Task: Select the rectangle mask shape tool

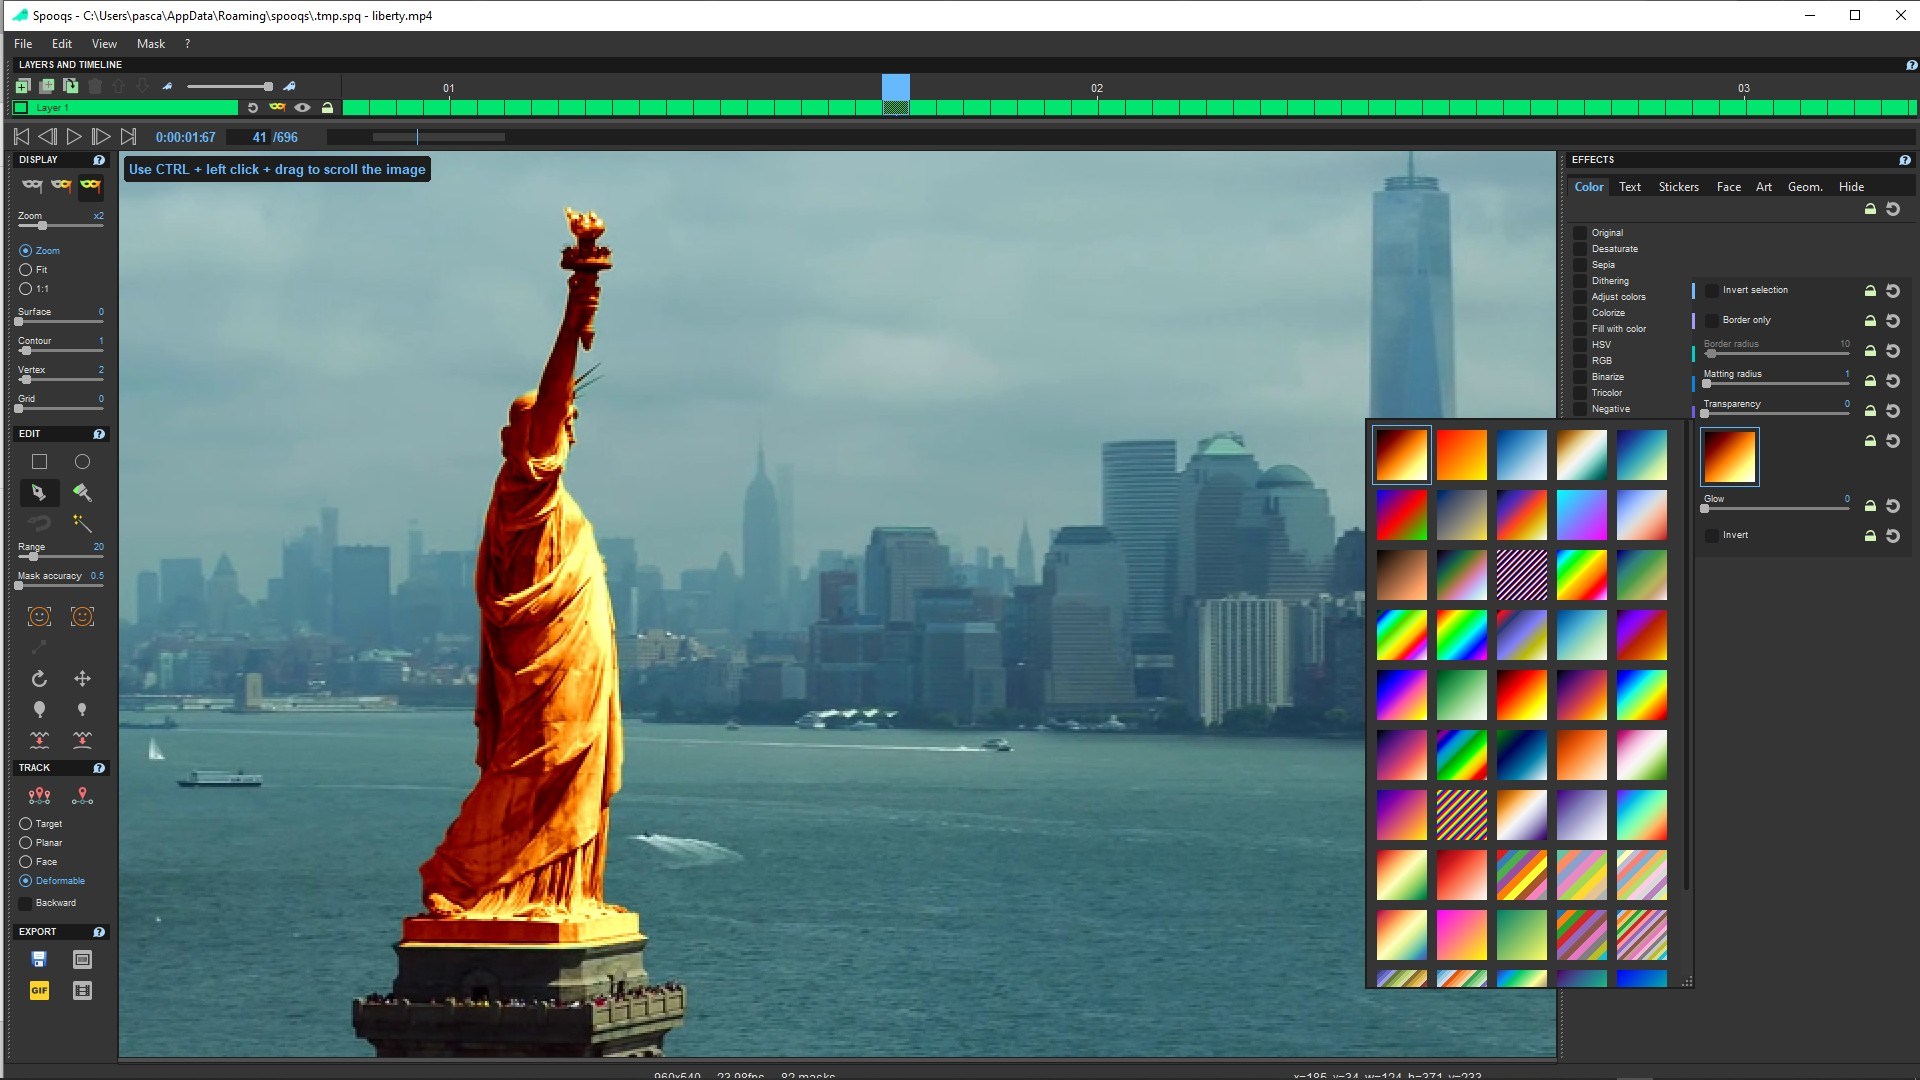Action: point(39,462)
